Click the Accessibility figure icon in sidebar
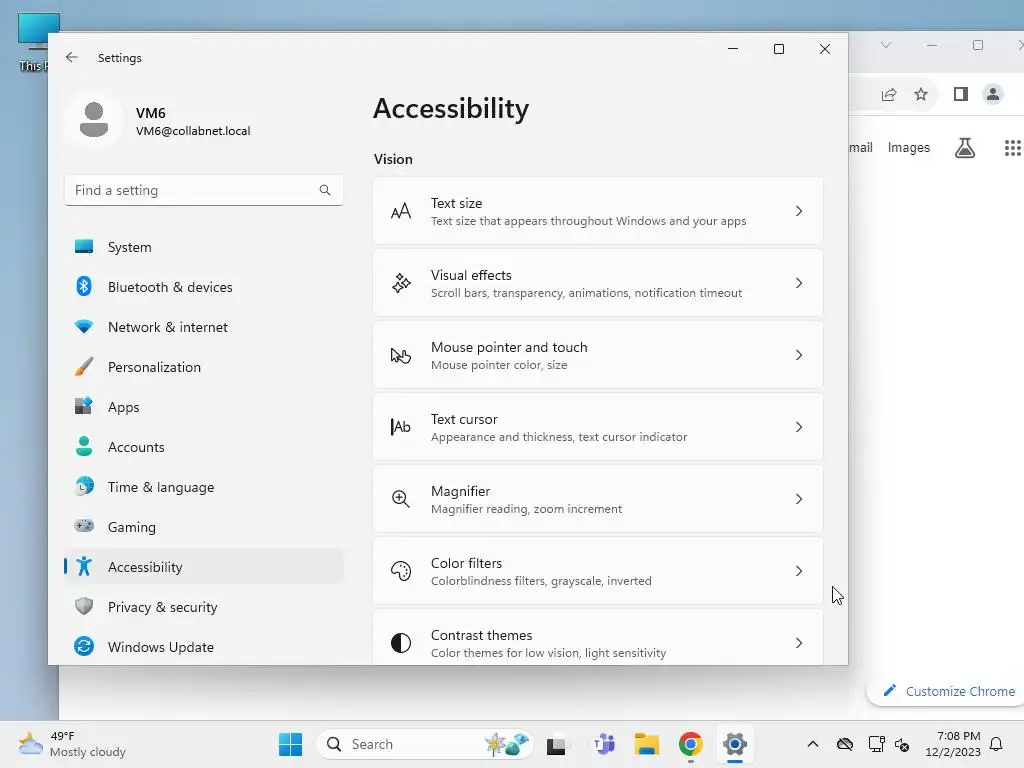 (84, 566)
